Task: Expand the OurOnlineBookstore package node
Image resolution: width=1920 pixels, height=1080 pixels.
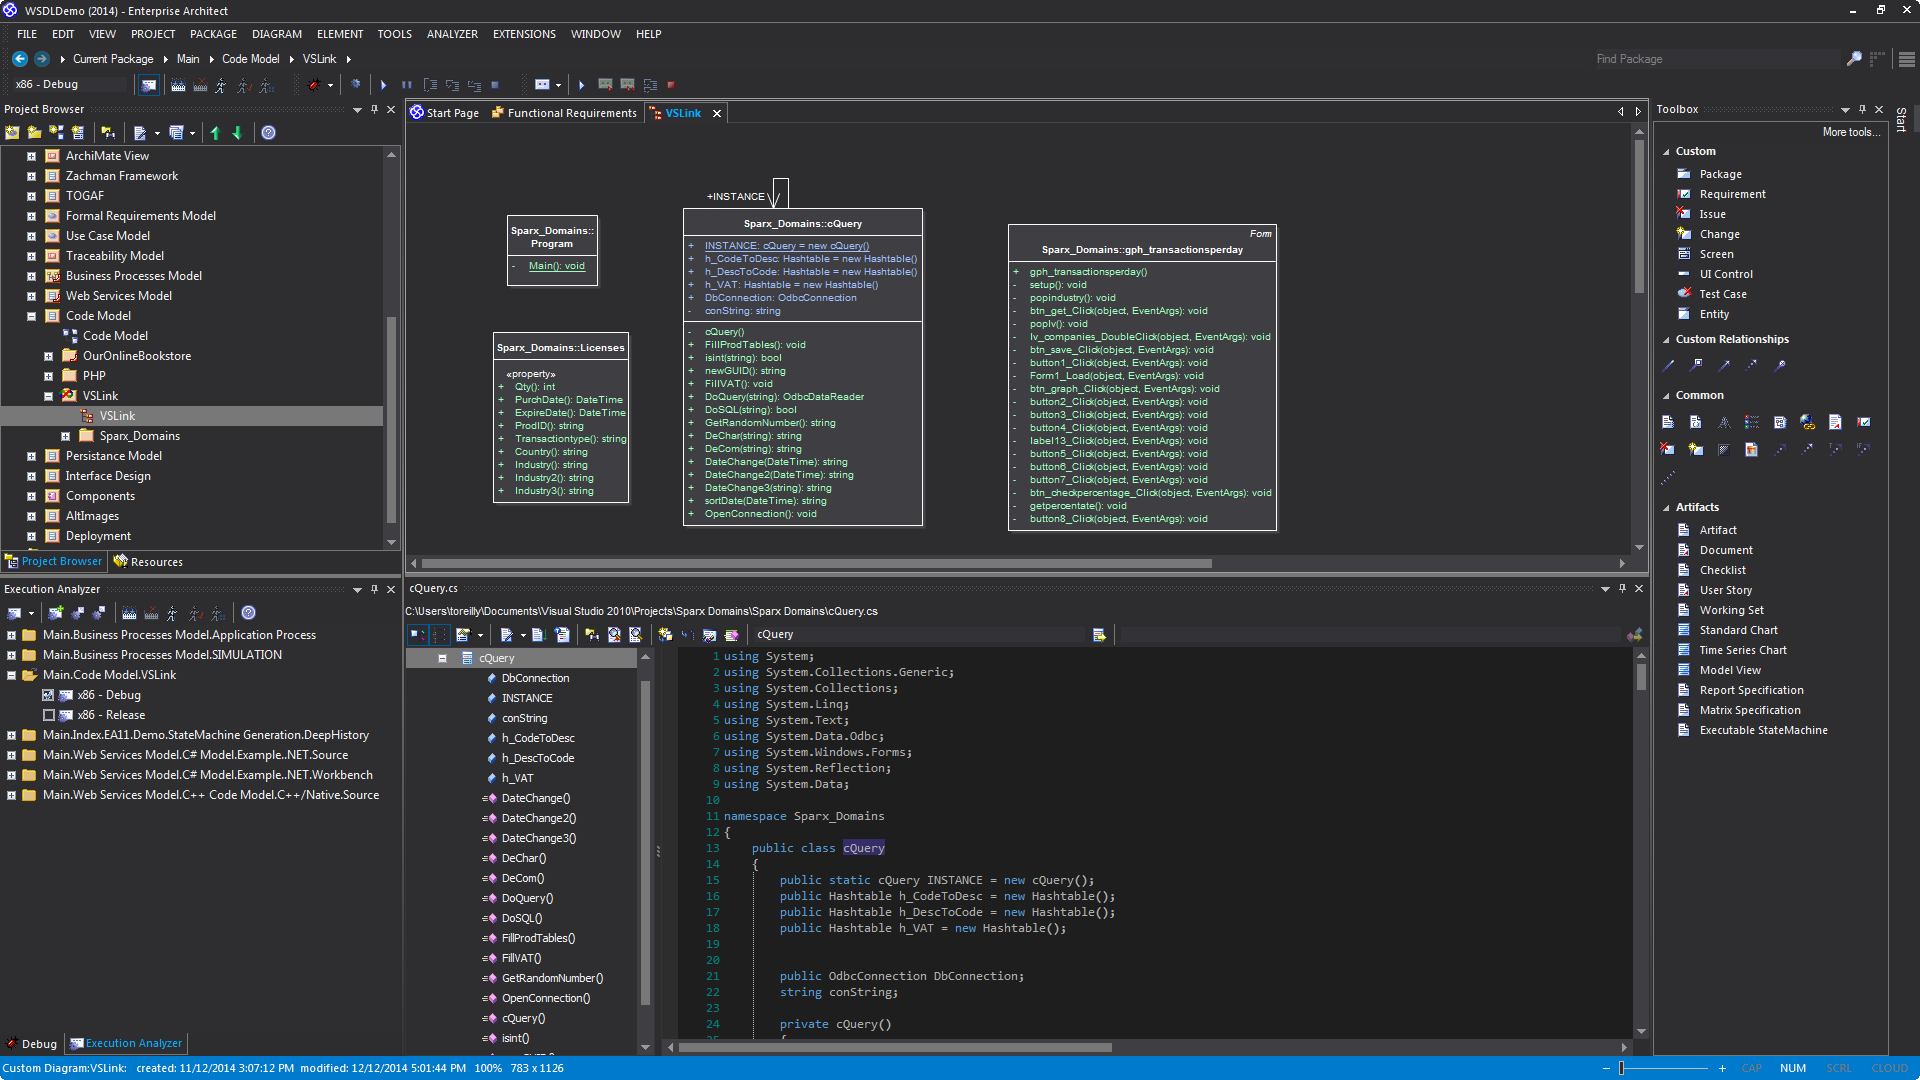Action: [48, 356]
